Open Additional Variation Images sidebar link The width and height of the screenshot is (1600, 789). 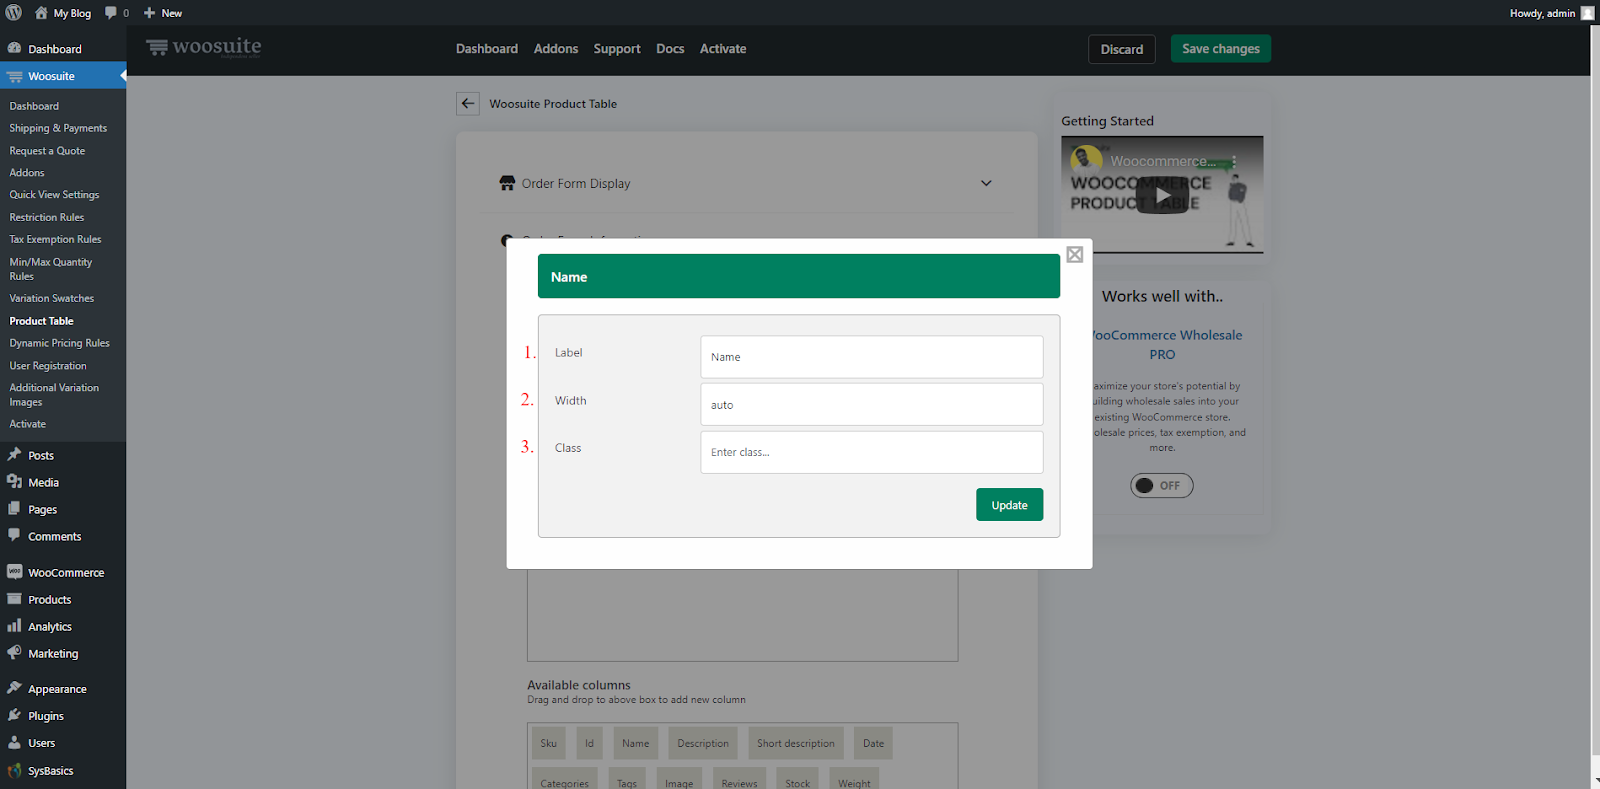click(54, 395)
